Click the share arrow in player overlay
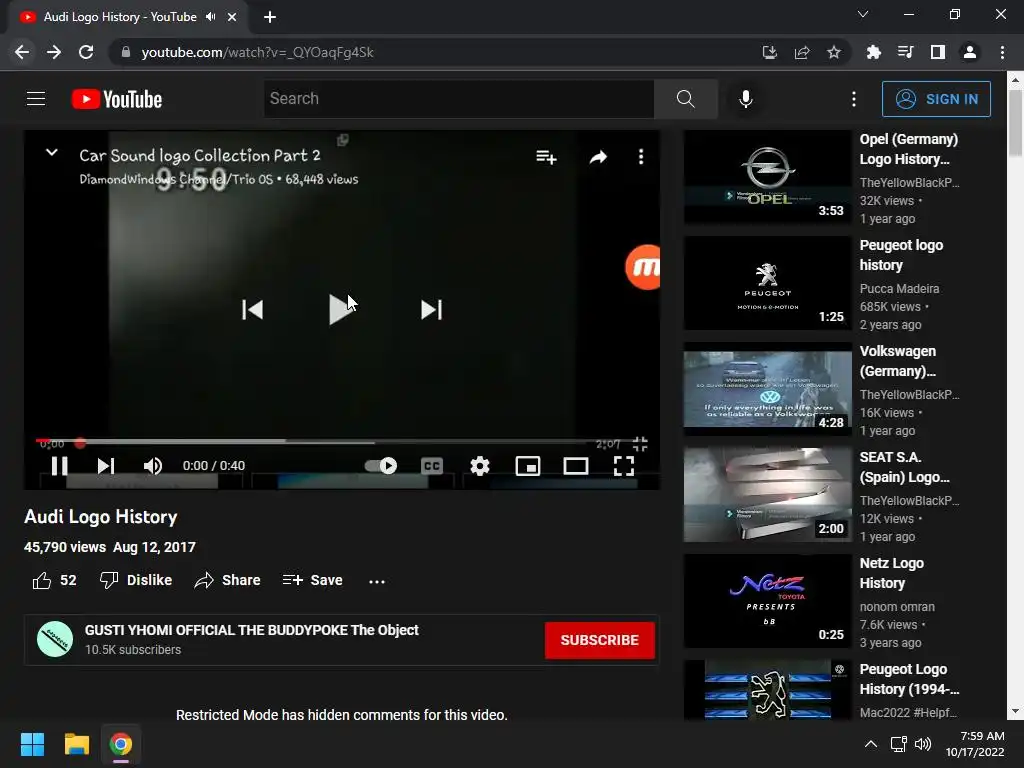The height and width of the screenshot is (768, 1024). pyautogui.click(x=598, y=157)
